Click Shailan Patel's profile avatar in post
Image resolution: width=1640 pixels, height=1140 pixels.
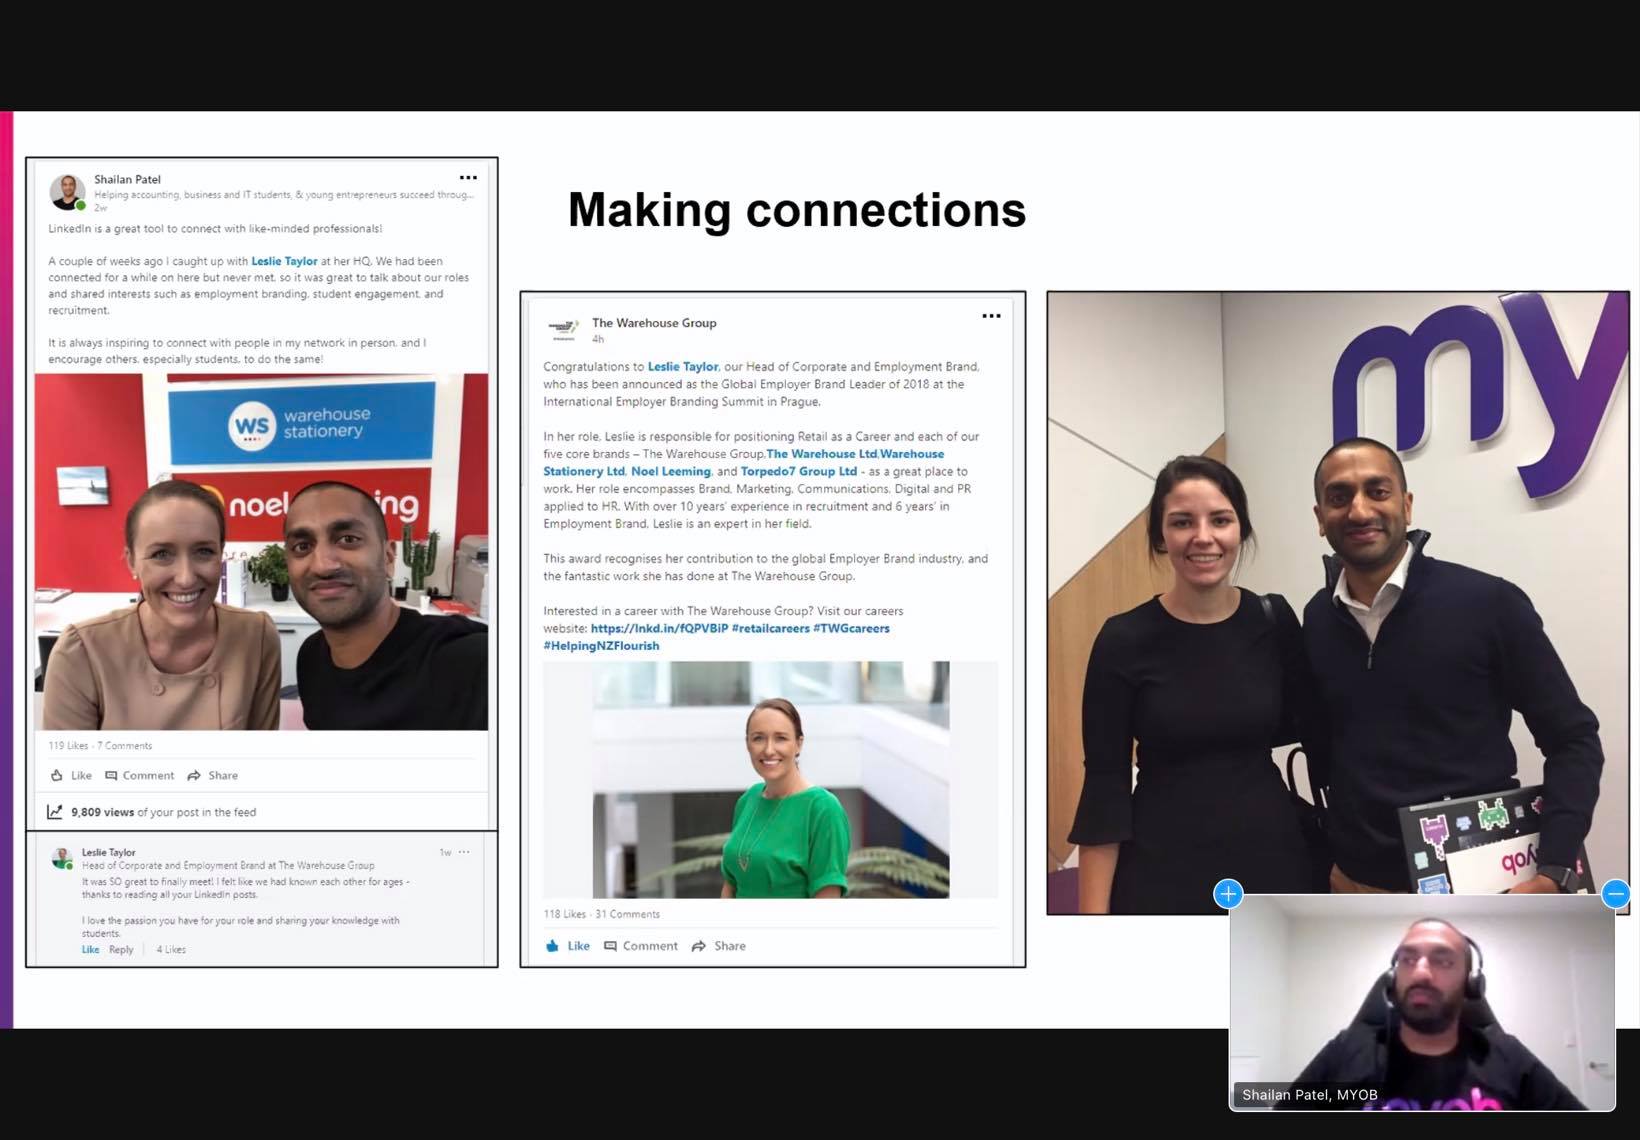[68, 192]
